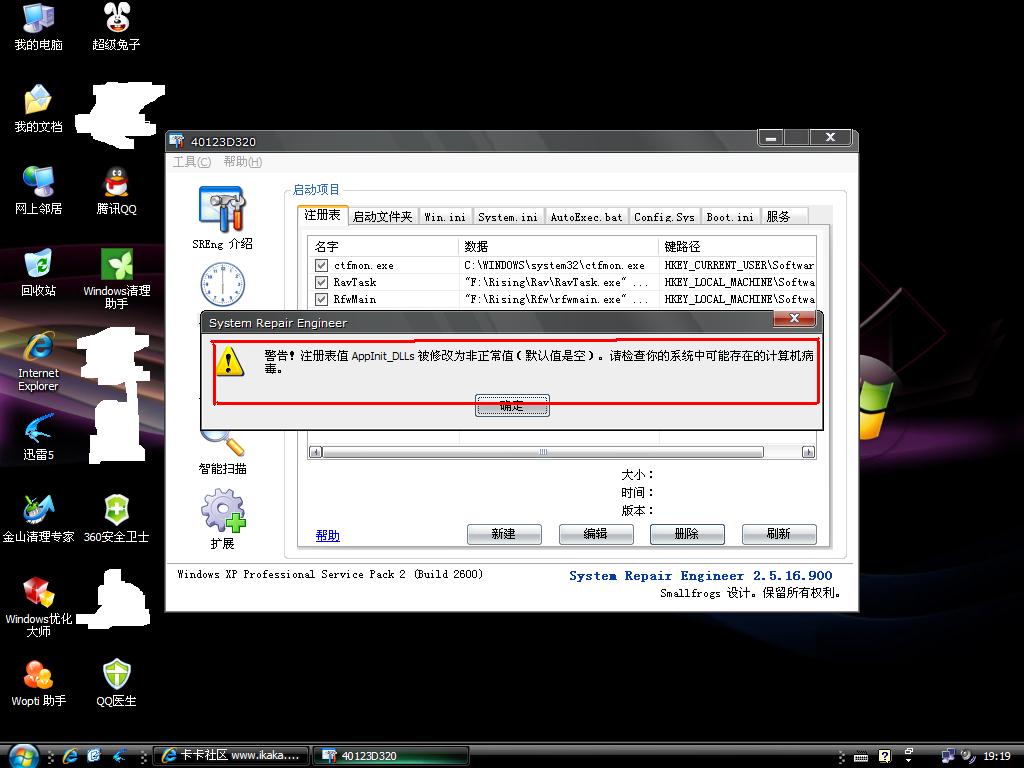Click the 确定 button in warning dialog

click(x=512, y=406)
